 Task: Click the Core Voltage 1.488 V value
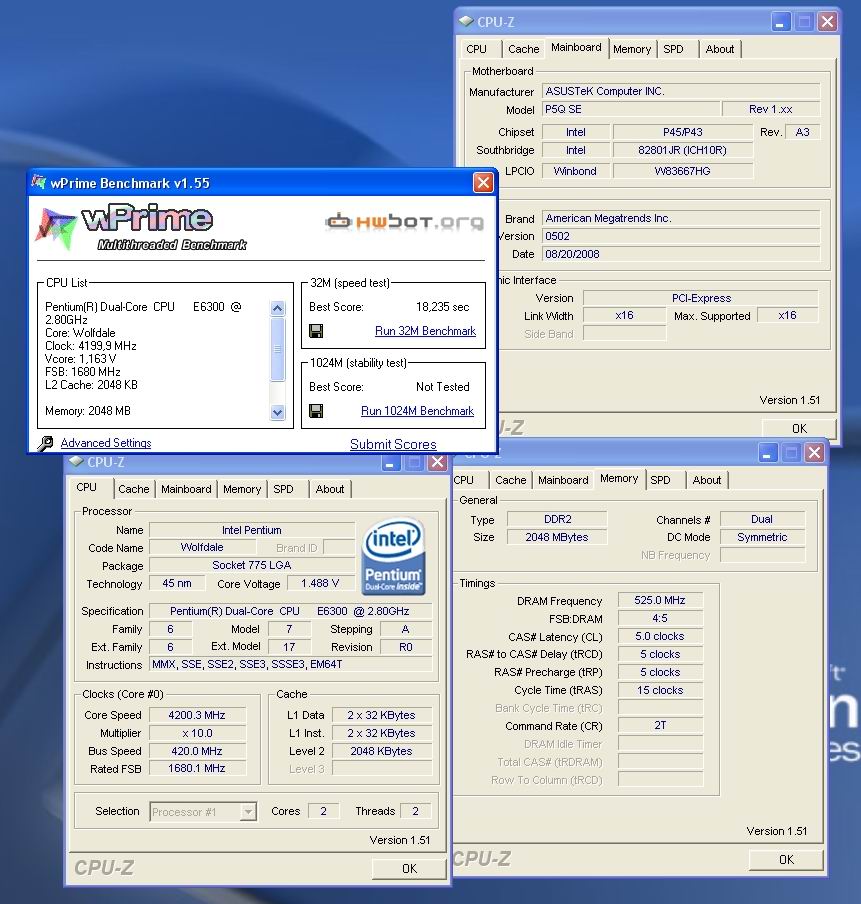click(x=320, y=583)
